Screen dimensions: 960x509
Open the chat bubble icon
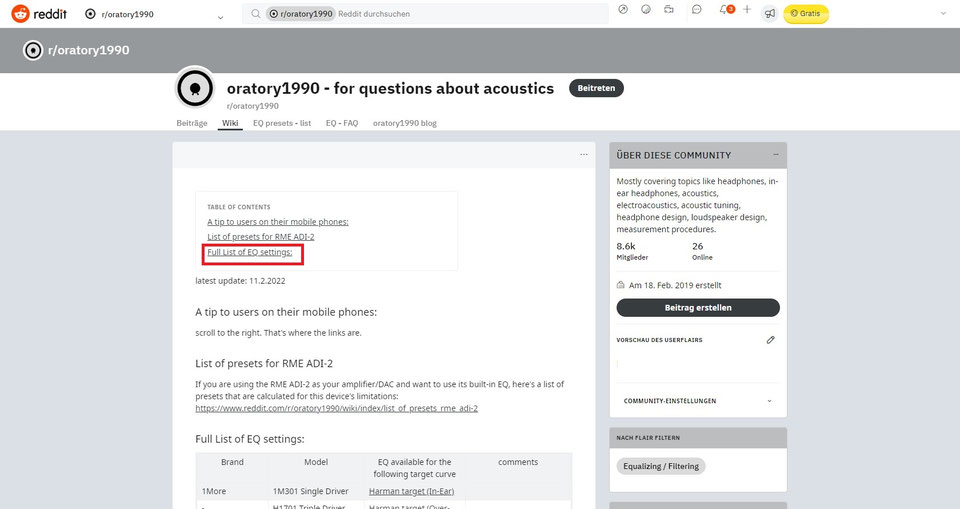click(696, 11)
